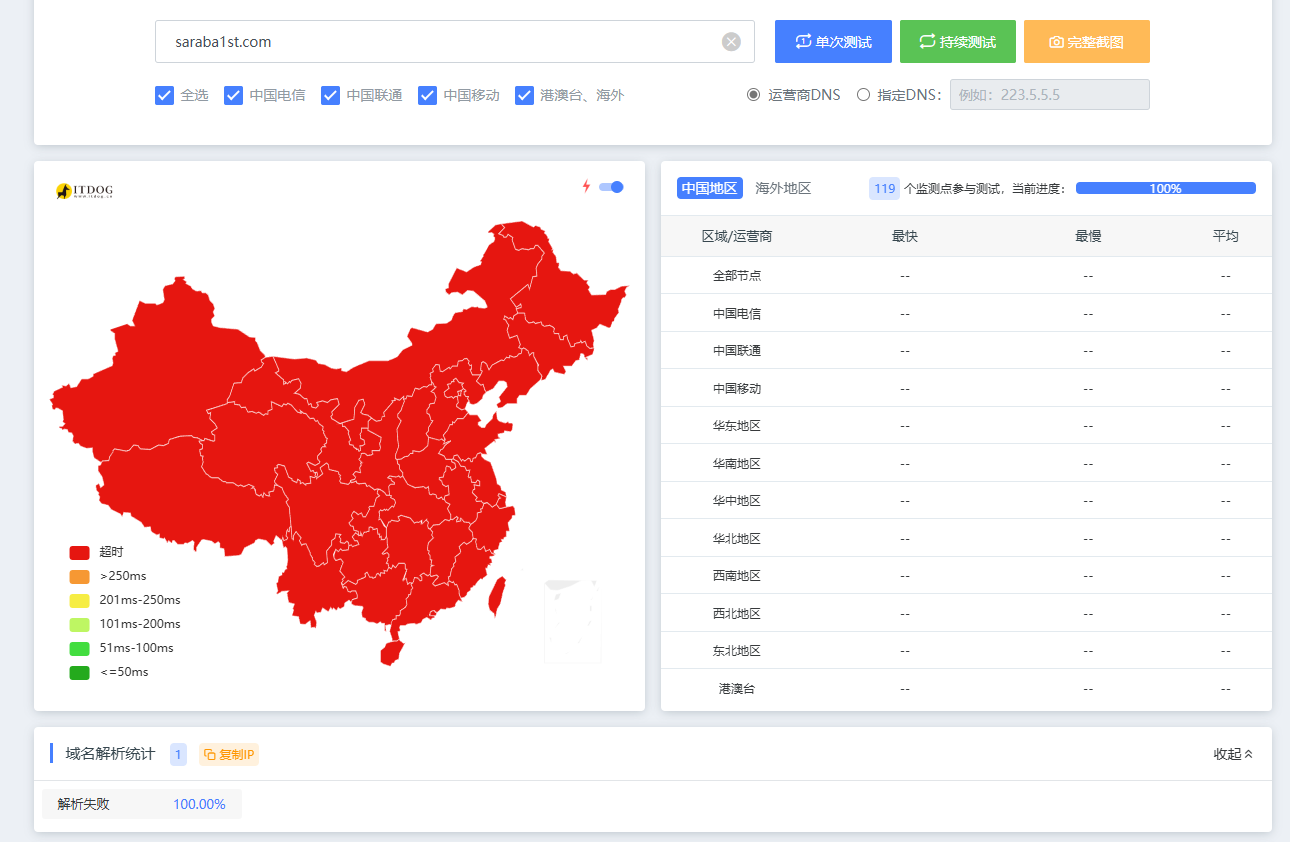Screen dimensions: 1290x842
Task: Uncheck the 中国电信 checkbox
Action: pyautogui.click(x=234, y=95)
